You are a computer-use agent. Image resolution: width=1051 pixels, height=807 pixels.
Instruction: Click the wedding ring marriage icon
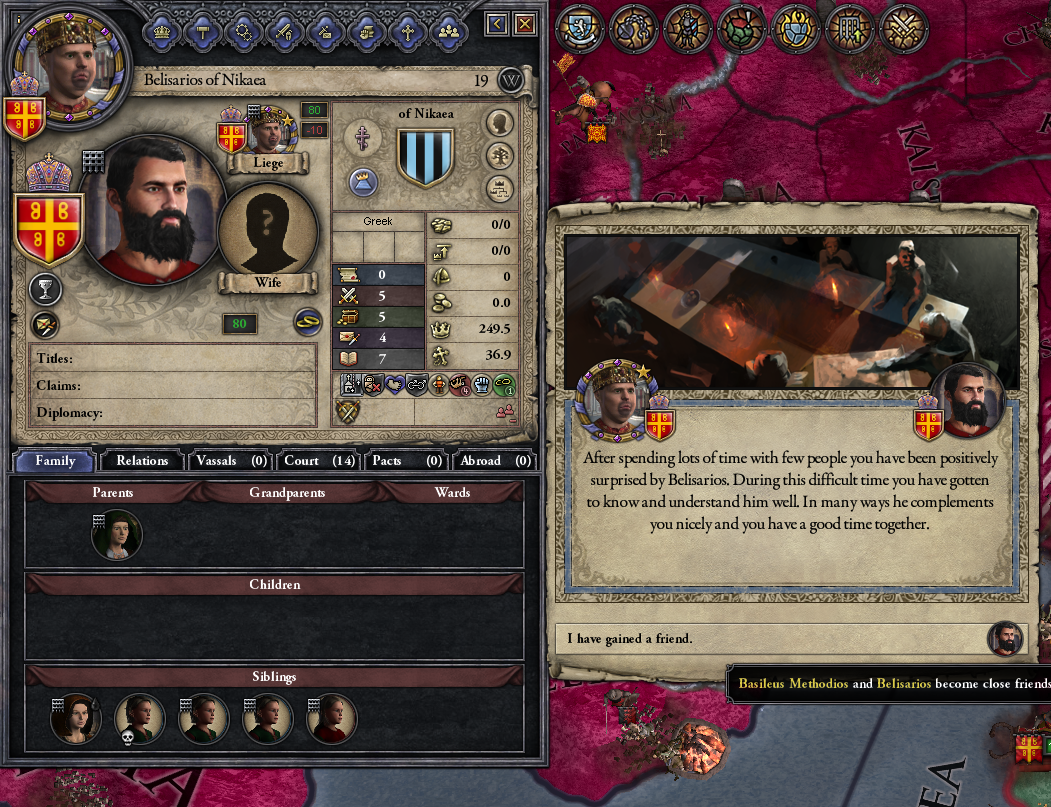(x=307, y=322)
